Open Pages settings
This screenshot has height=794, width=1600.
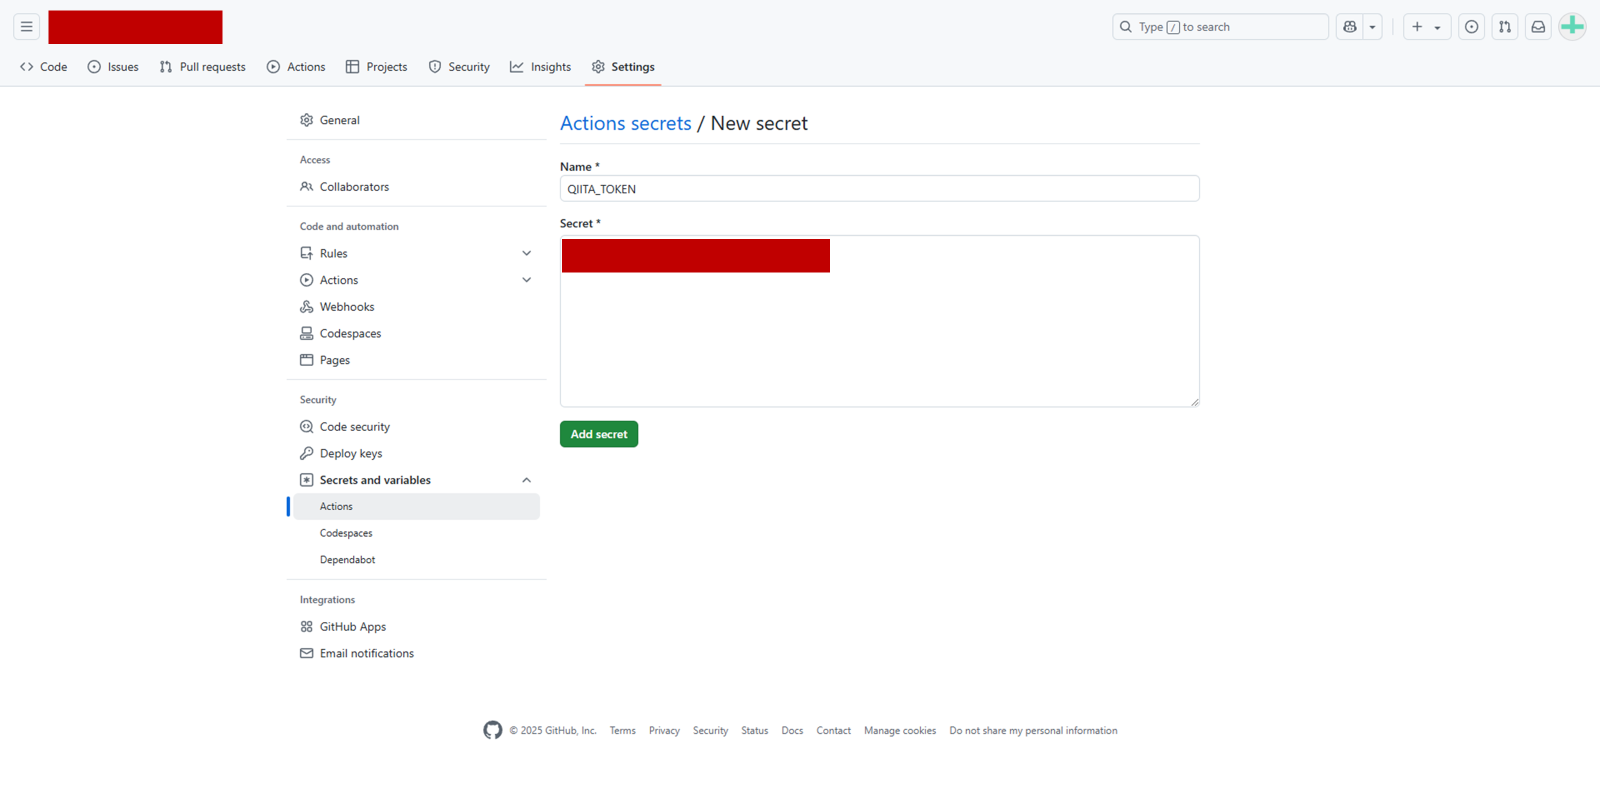point(416,360)
